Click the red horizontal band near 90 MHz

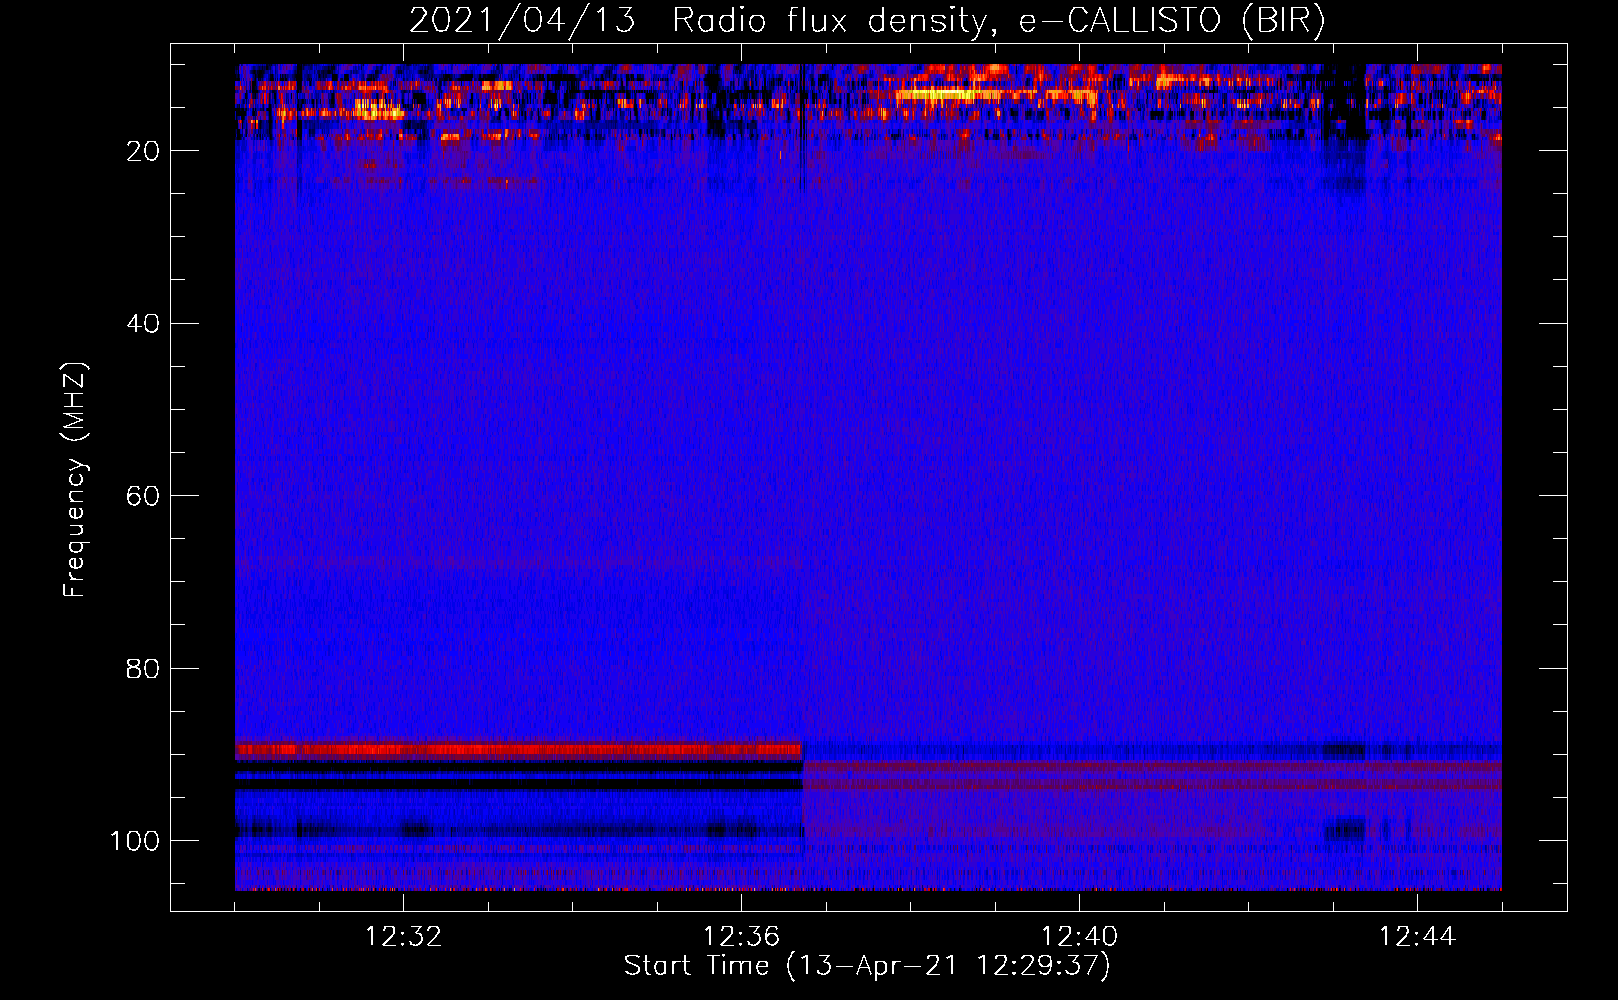click(x=518, y=749)
